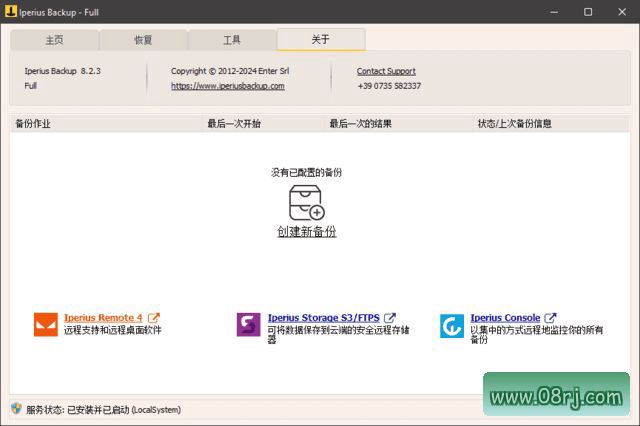Click the Iperius Backup 8.2.3 version text
This screenshot has width=640, height=426.
(x=62, y=71)
